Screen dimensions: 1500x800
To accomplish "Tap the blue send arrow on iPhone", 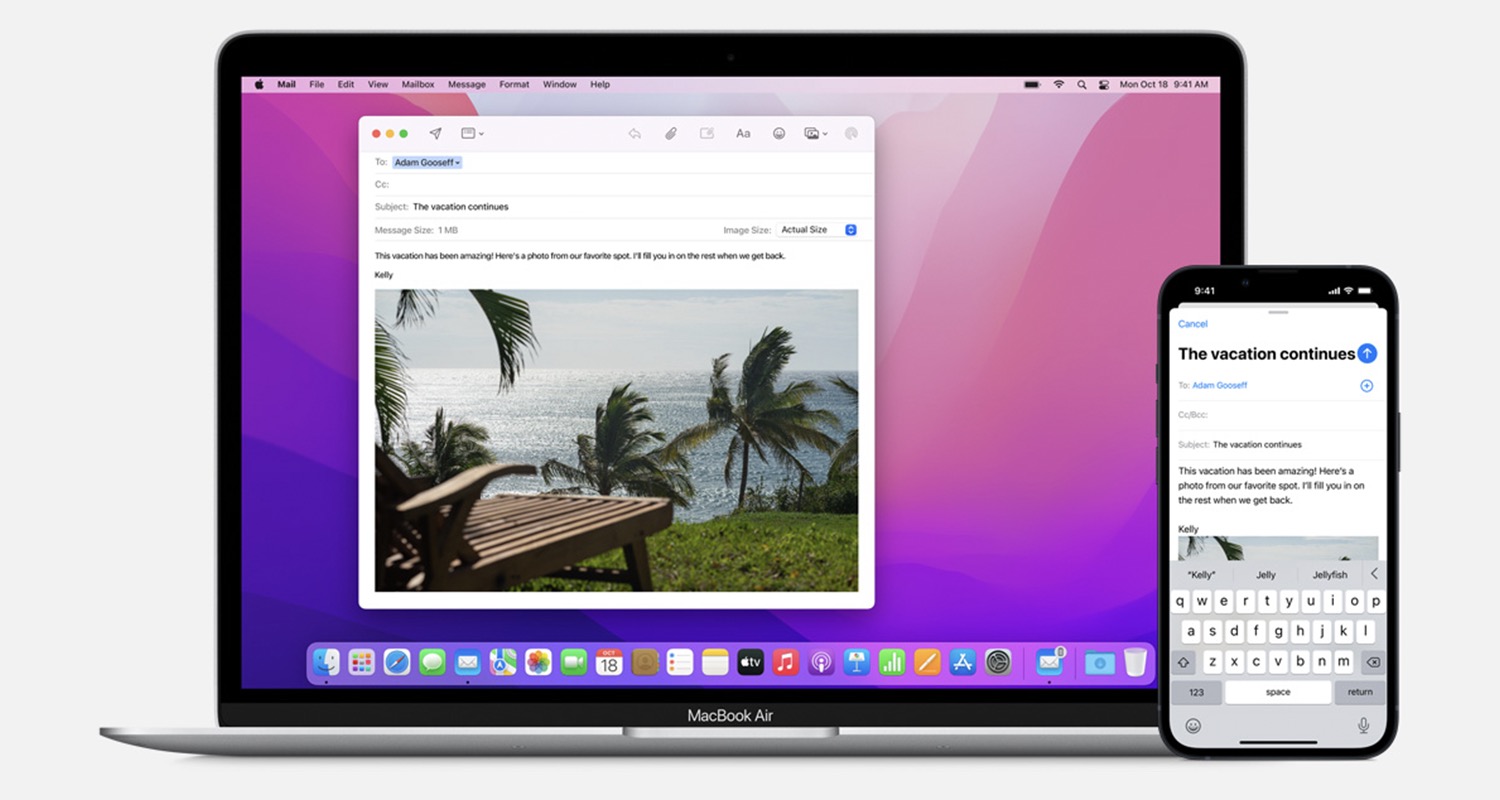I will tap(1367, 353).
